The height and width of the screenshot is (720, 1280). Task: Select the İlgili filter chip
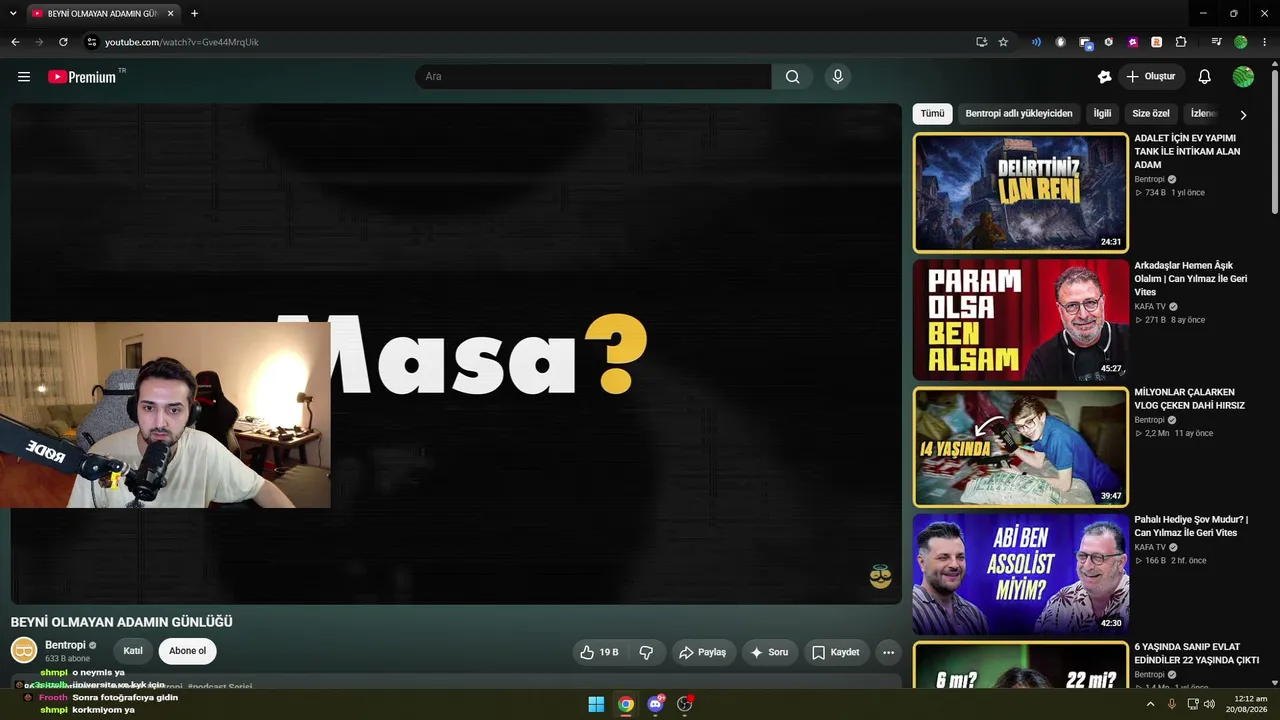(1102, 114)
